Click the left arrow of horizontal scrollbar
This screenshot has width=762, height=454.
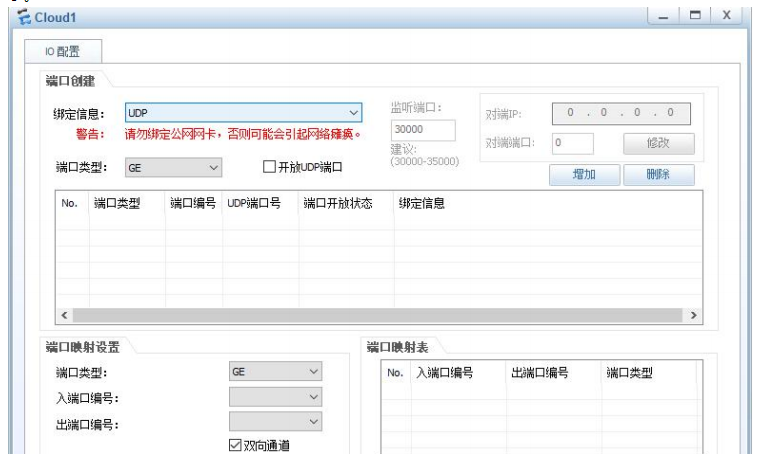click(65, 315)
